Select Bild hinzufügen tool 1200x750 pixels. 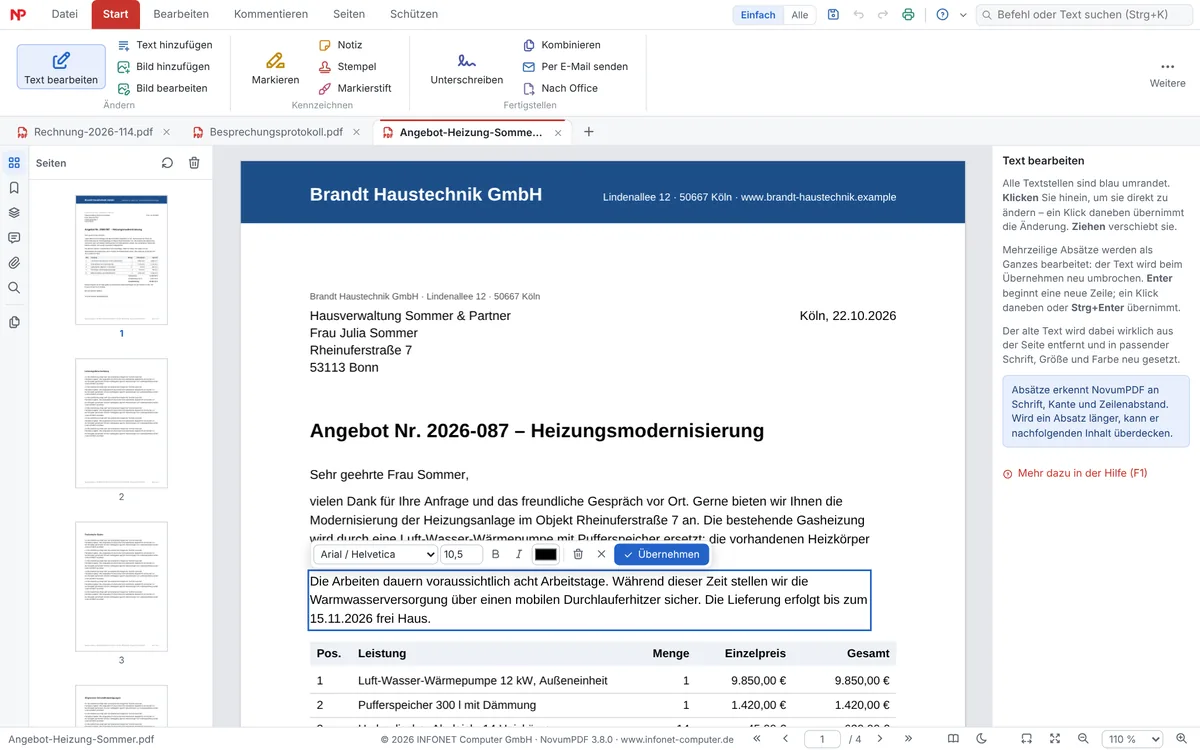point(163,67)
